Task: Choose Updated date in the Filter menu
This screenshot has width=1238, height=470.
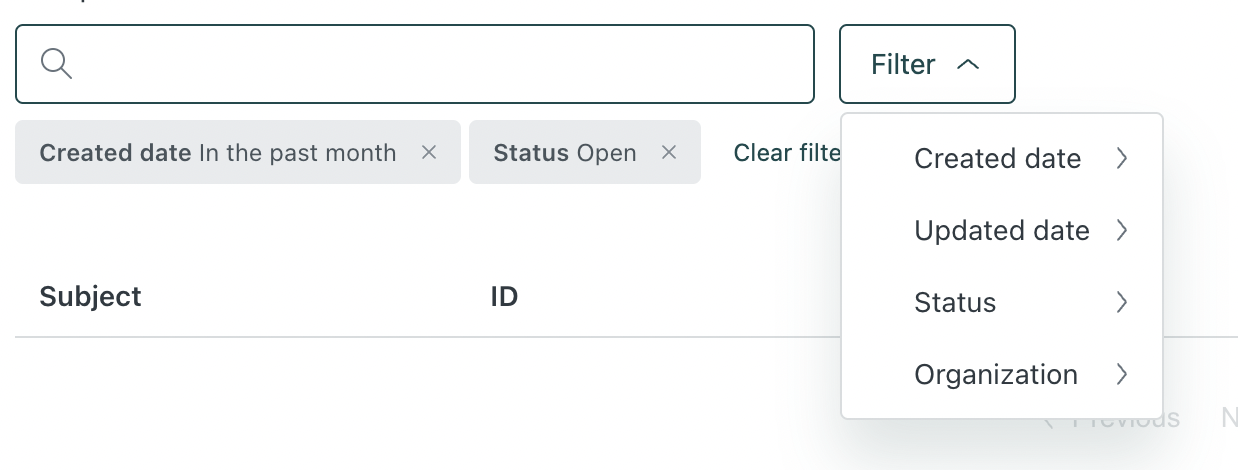Action: [1001, 230]
